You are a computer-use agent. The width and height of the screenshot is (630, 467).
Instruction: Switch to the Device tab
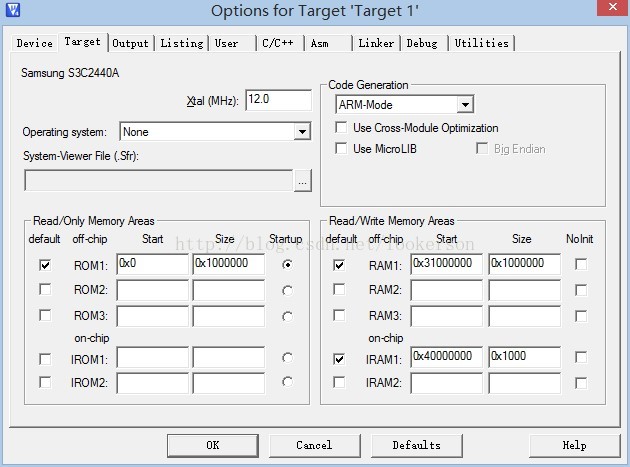(x=35, y=43)
